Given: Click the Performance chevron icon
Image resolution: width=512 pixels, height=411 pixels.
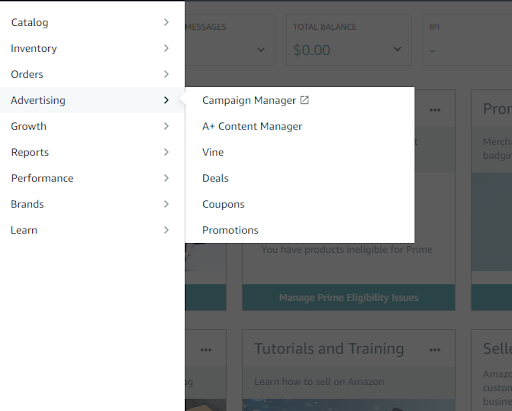Looking at the screenshot, I should [x=166, y=178].
